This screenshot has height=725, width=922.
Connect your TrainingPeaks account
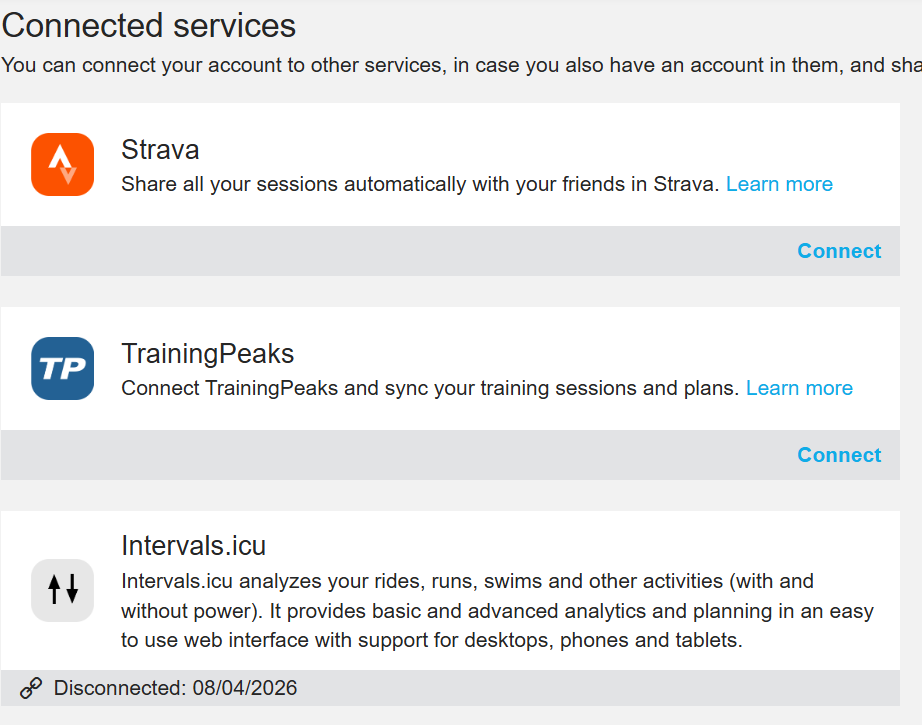coord(839,455)
